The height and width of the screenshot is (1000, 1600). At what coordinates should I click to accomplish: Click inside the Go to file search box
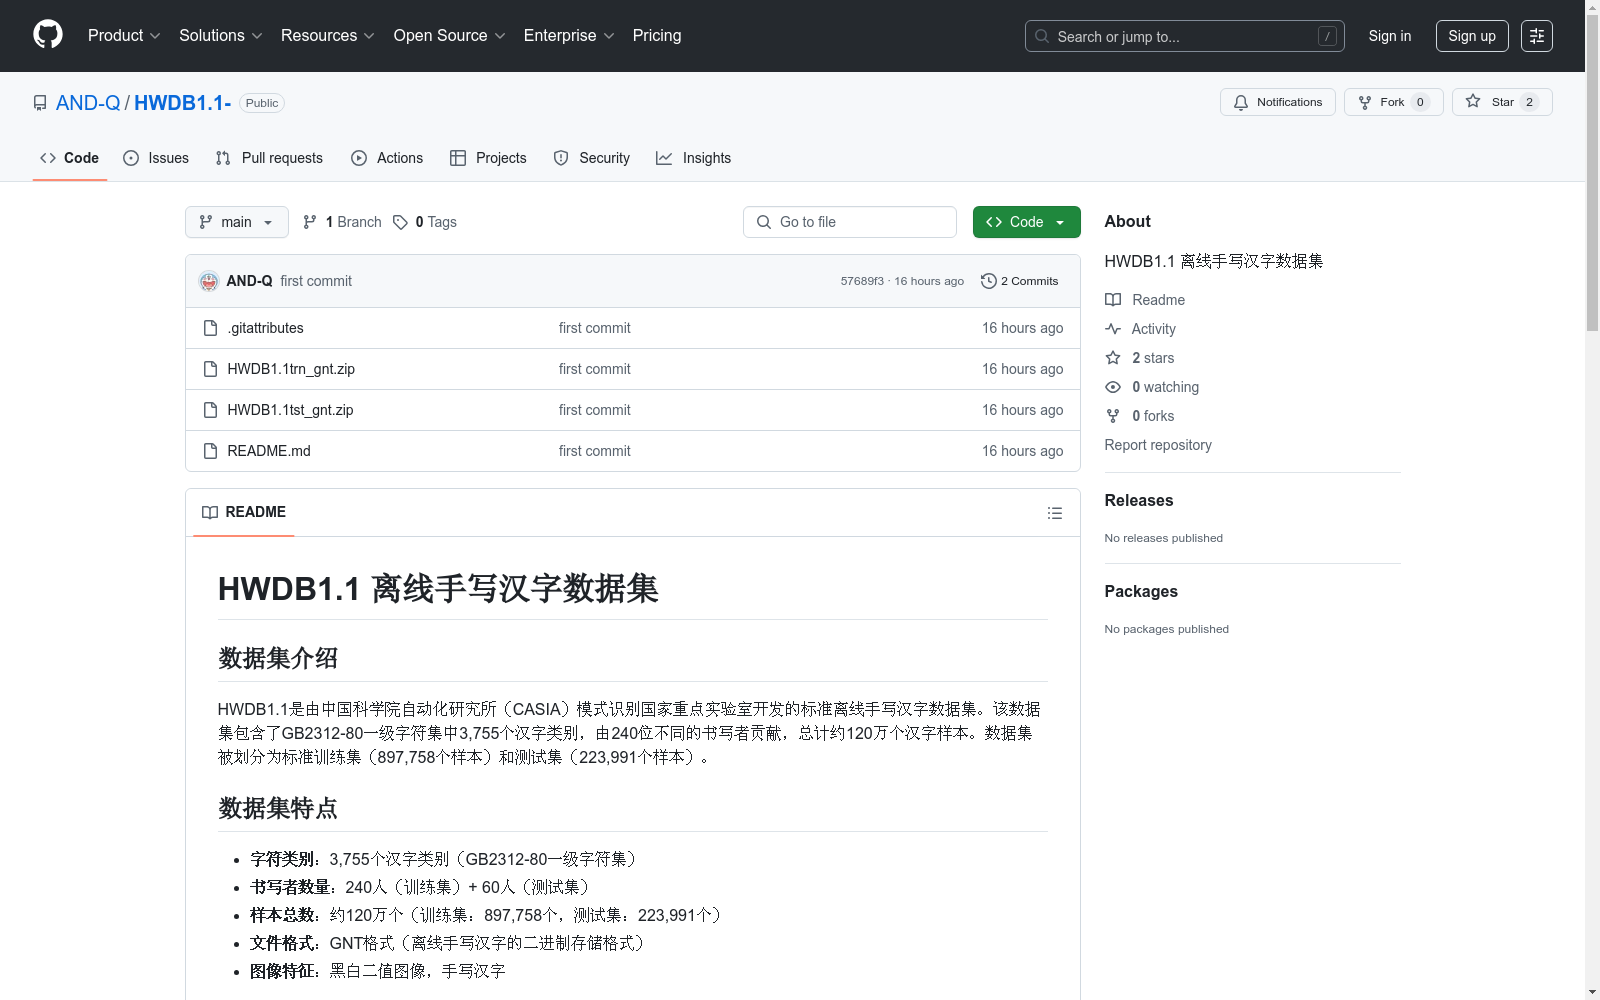tap(849, 221)
